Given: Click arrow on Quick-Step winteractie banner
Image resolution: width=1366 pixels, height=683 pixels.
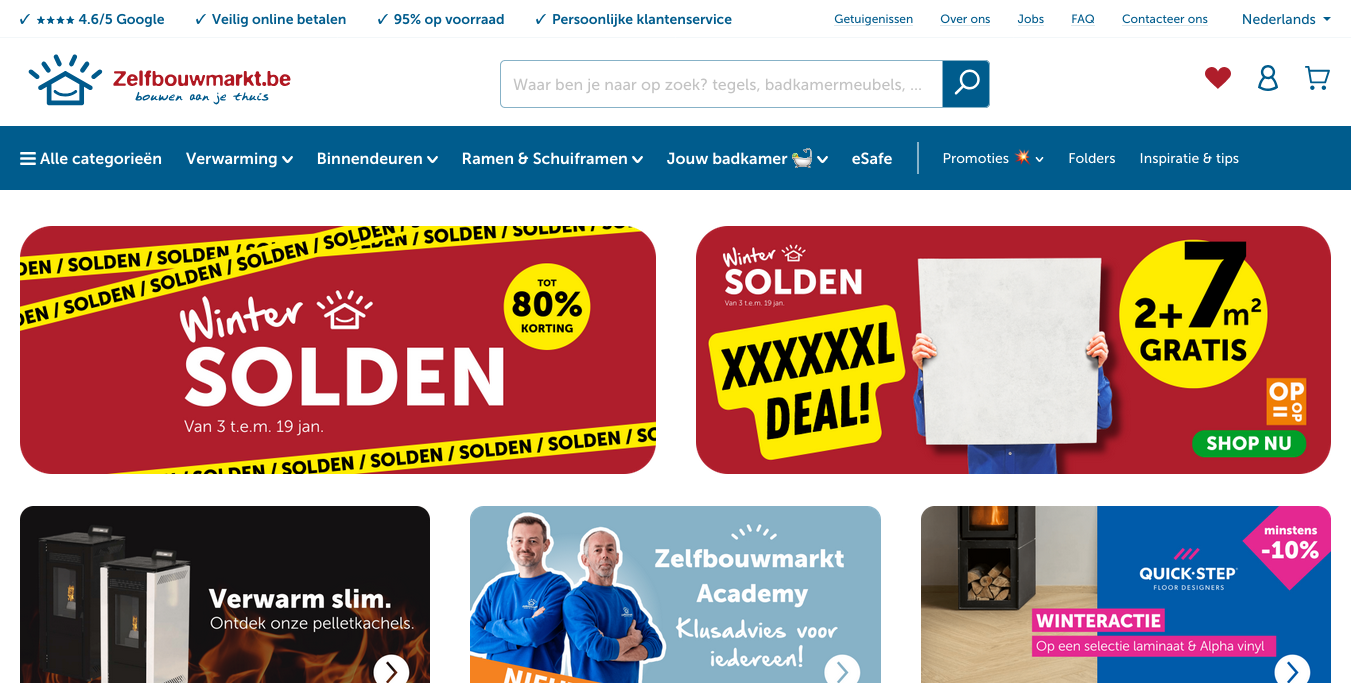Looking at the screenshot, I should (1292, 670).
